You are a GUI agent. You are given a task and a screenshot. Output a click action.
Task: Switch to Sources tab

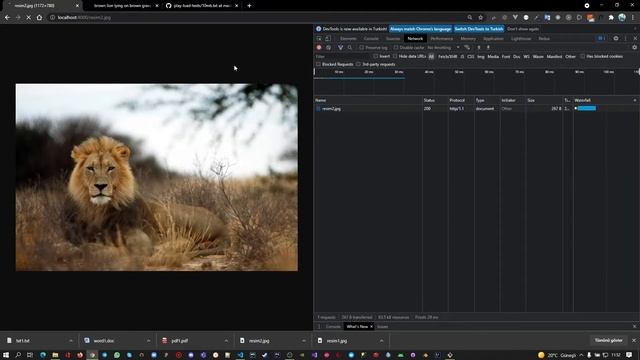coord(393,38)
